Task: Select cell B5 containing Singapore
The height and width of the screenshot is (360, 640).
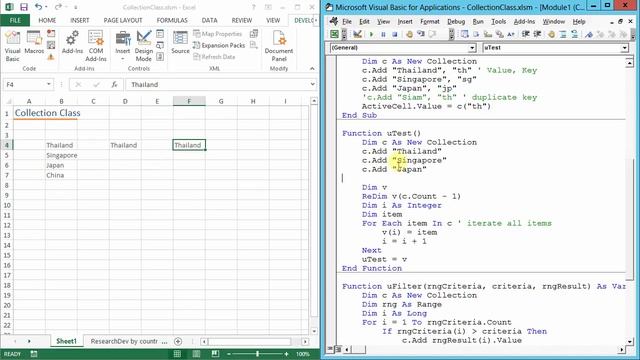Action: 61,155
